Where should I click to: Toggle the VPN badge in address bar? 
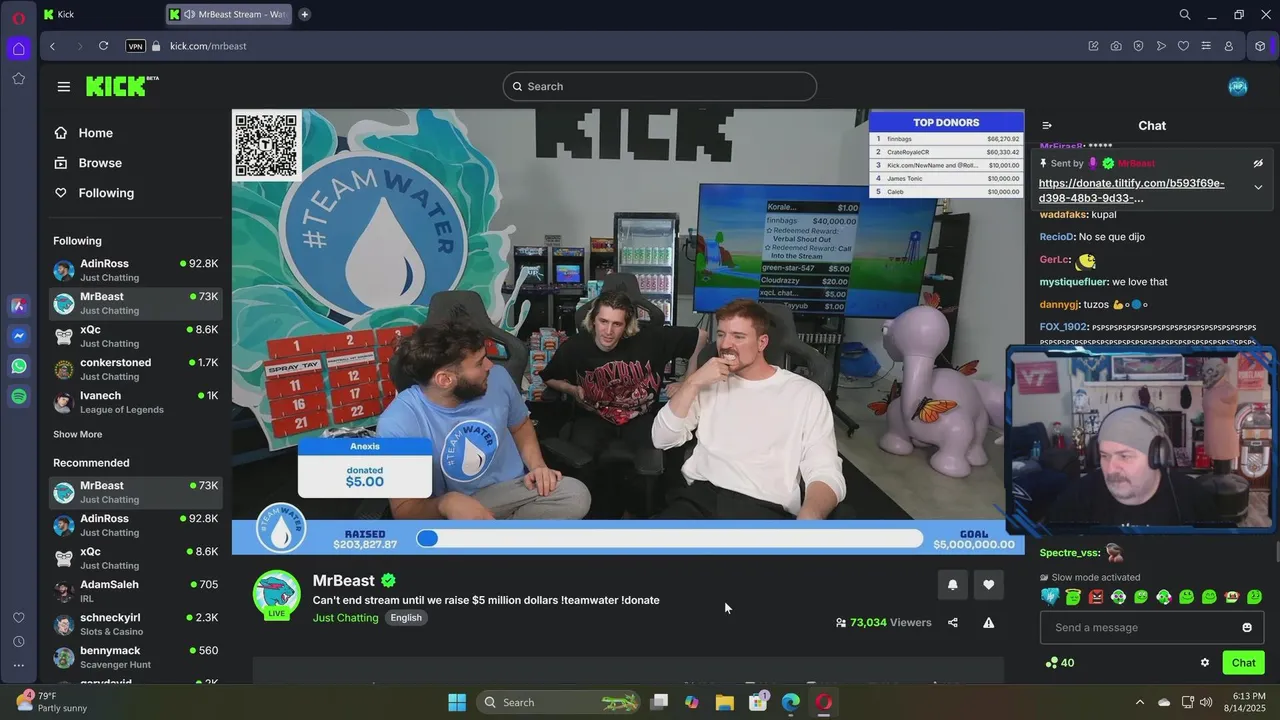[x=136, y=46]
